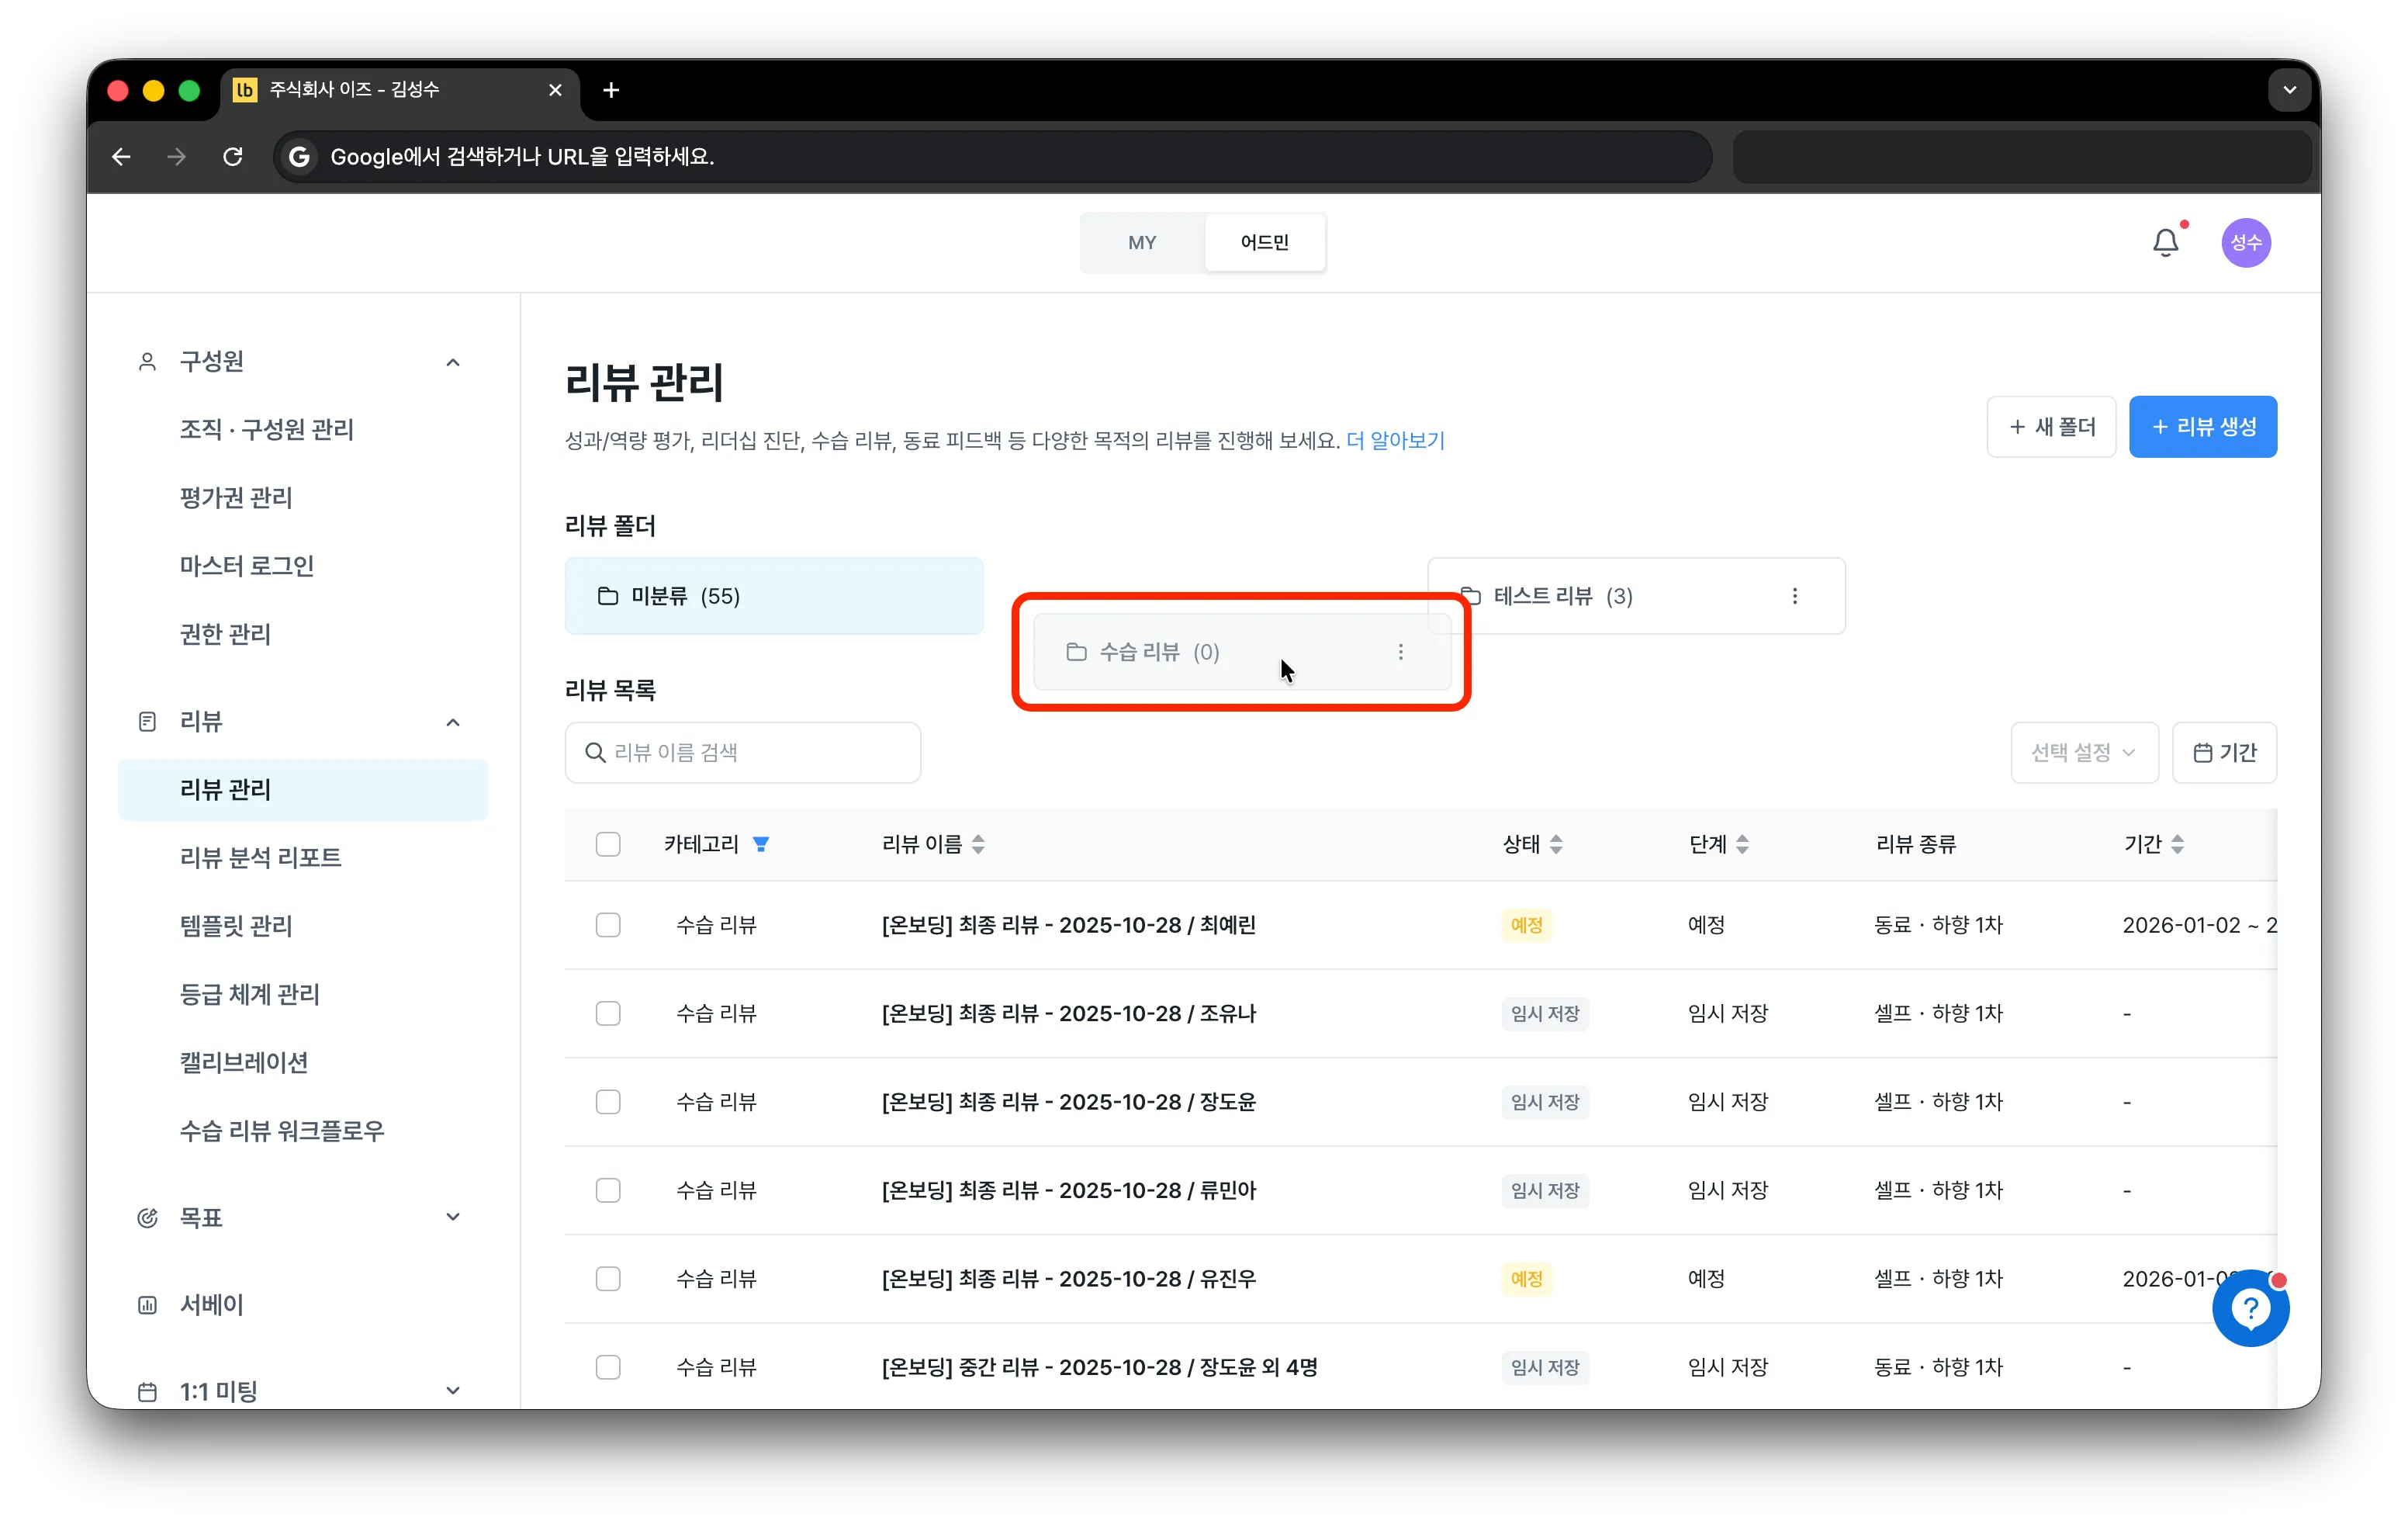Open a new browser tab

(611, 90)
